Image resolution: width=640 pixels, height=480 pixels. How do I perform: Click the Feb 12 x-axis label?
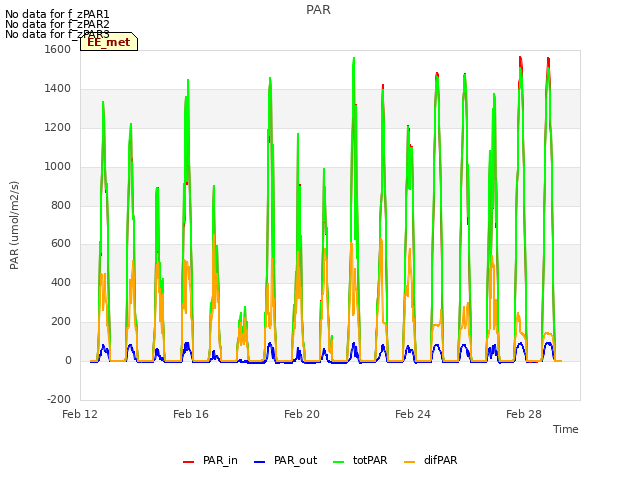click(x=80, y=414)
